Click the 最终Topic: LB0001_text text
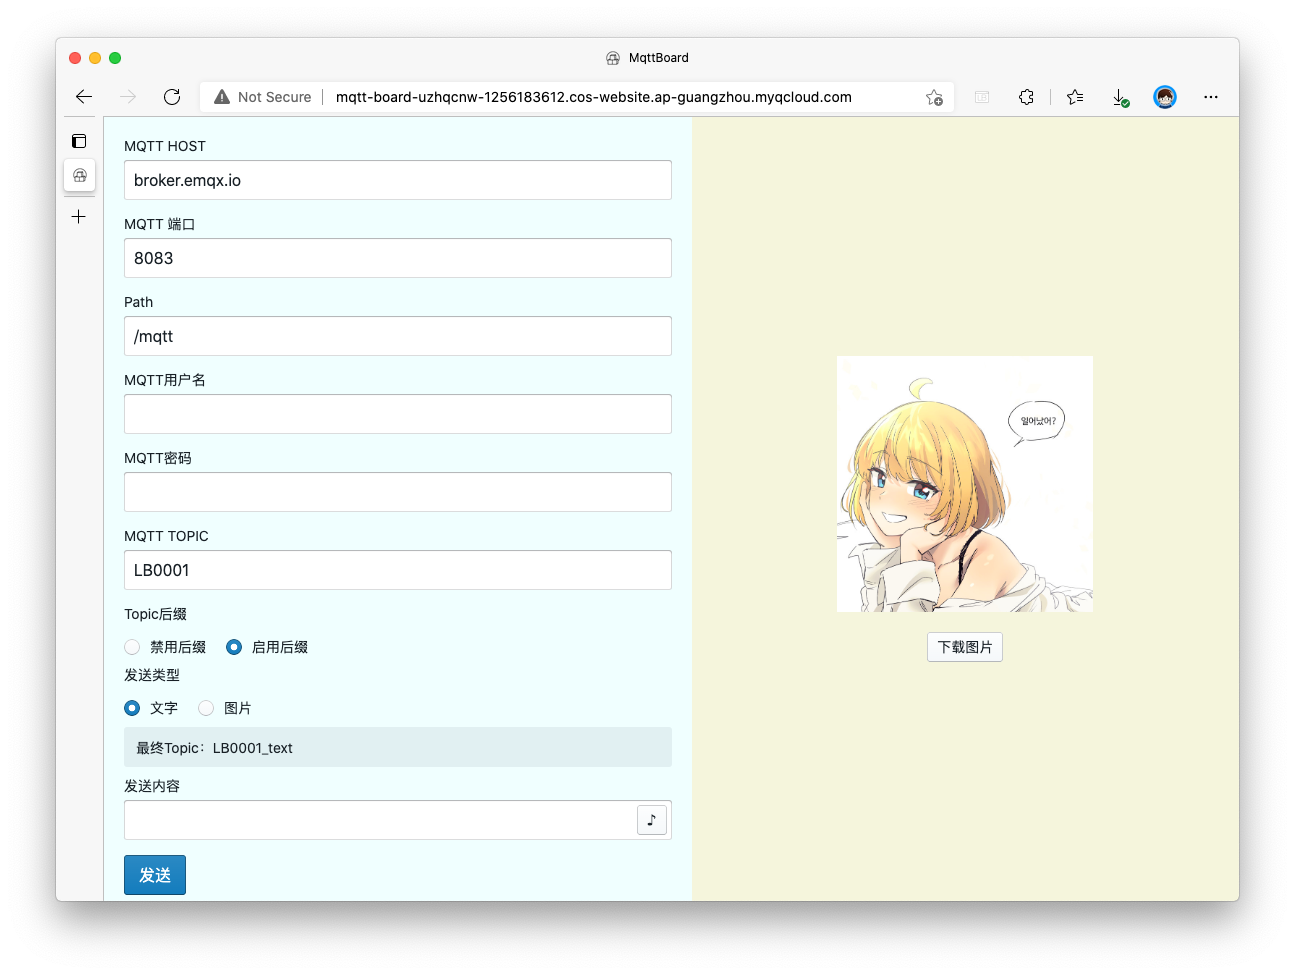 pos(214,748)
